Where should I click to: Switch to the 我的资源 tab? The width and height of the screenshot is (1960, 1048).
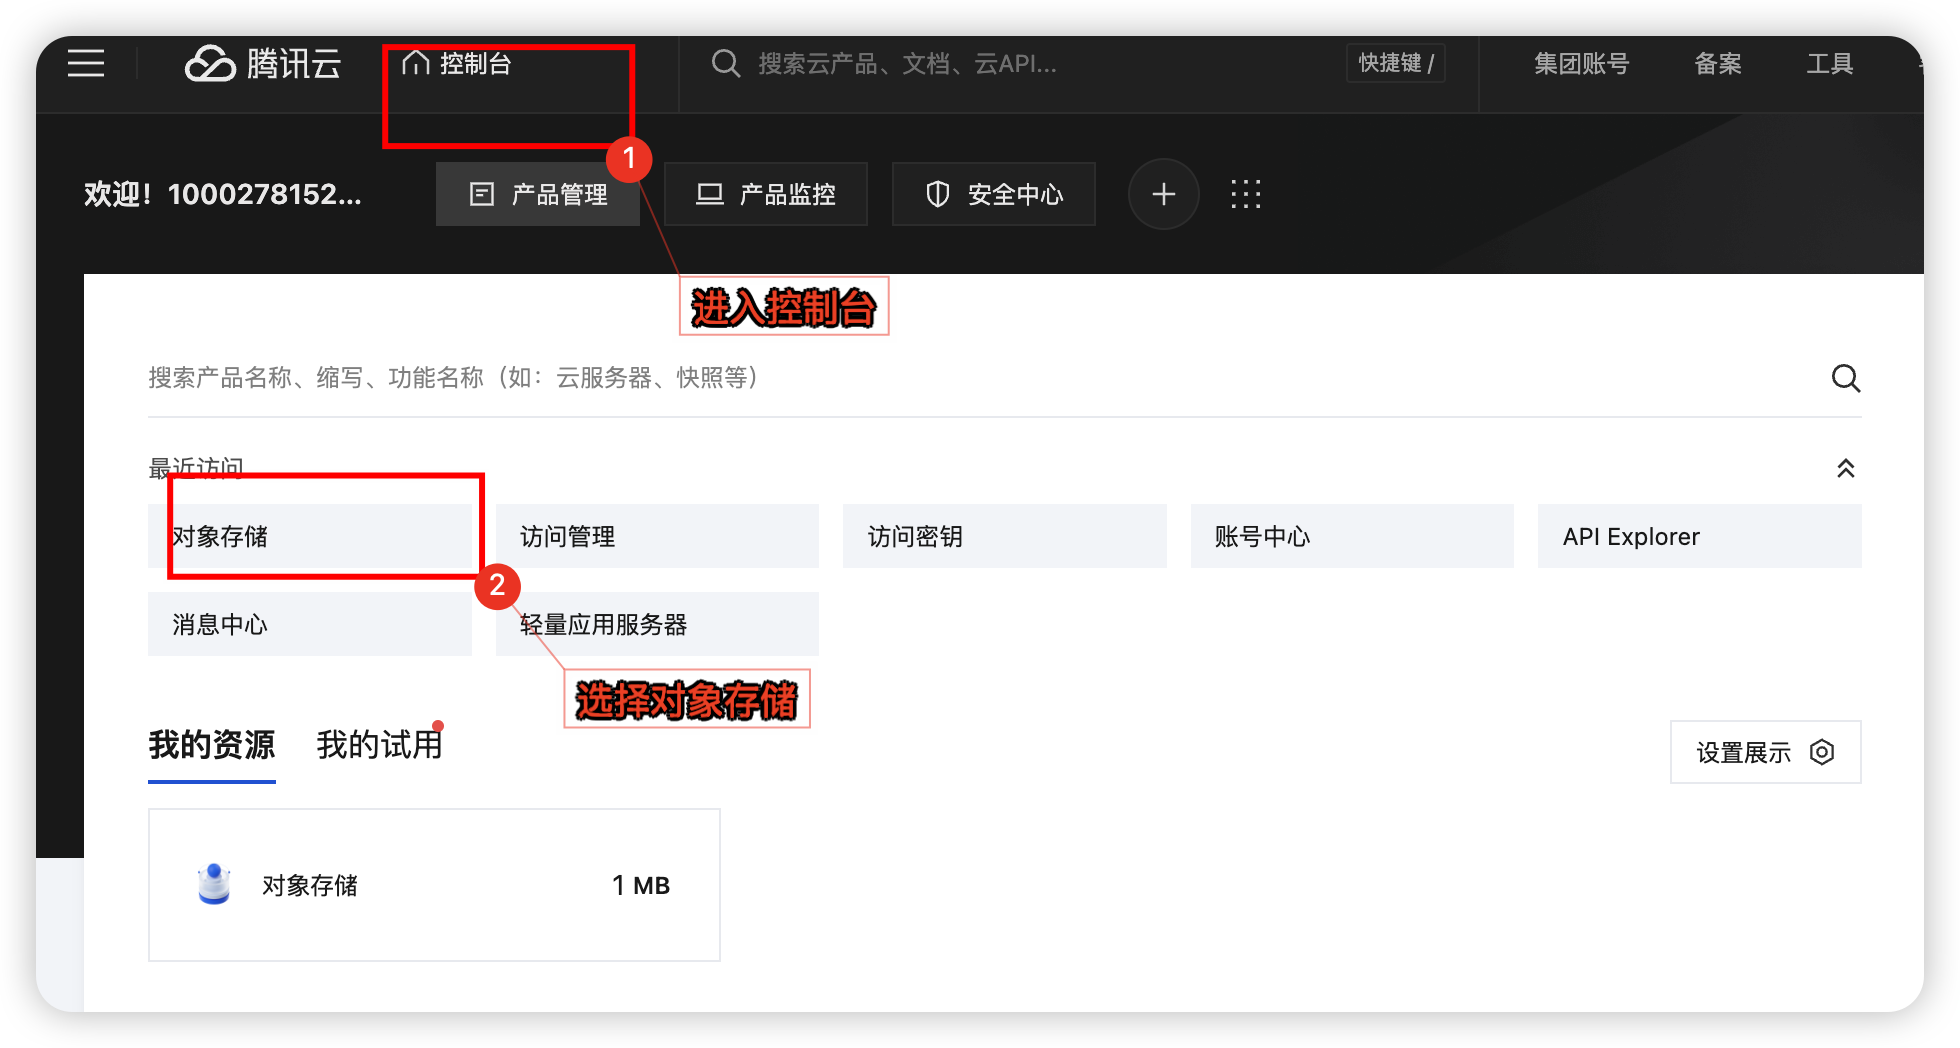(212, 745)
